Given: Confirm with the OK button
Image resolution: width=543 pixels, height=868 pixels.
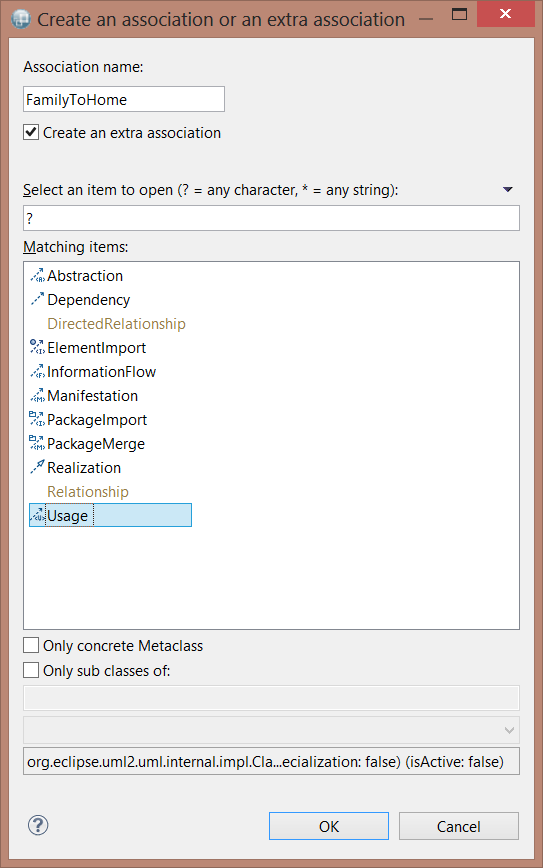Looking at the screenshot, I should [329, 826].
